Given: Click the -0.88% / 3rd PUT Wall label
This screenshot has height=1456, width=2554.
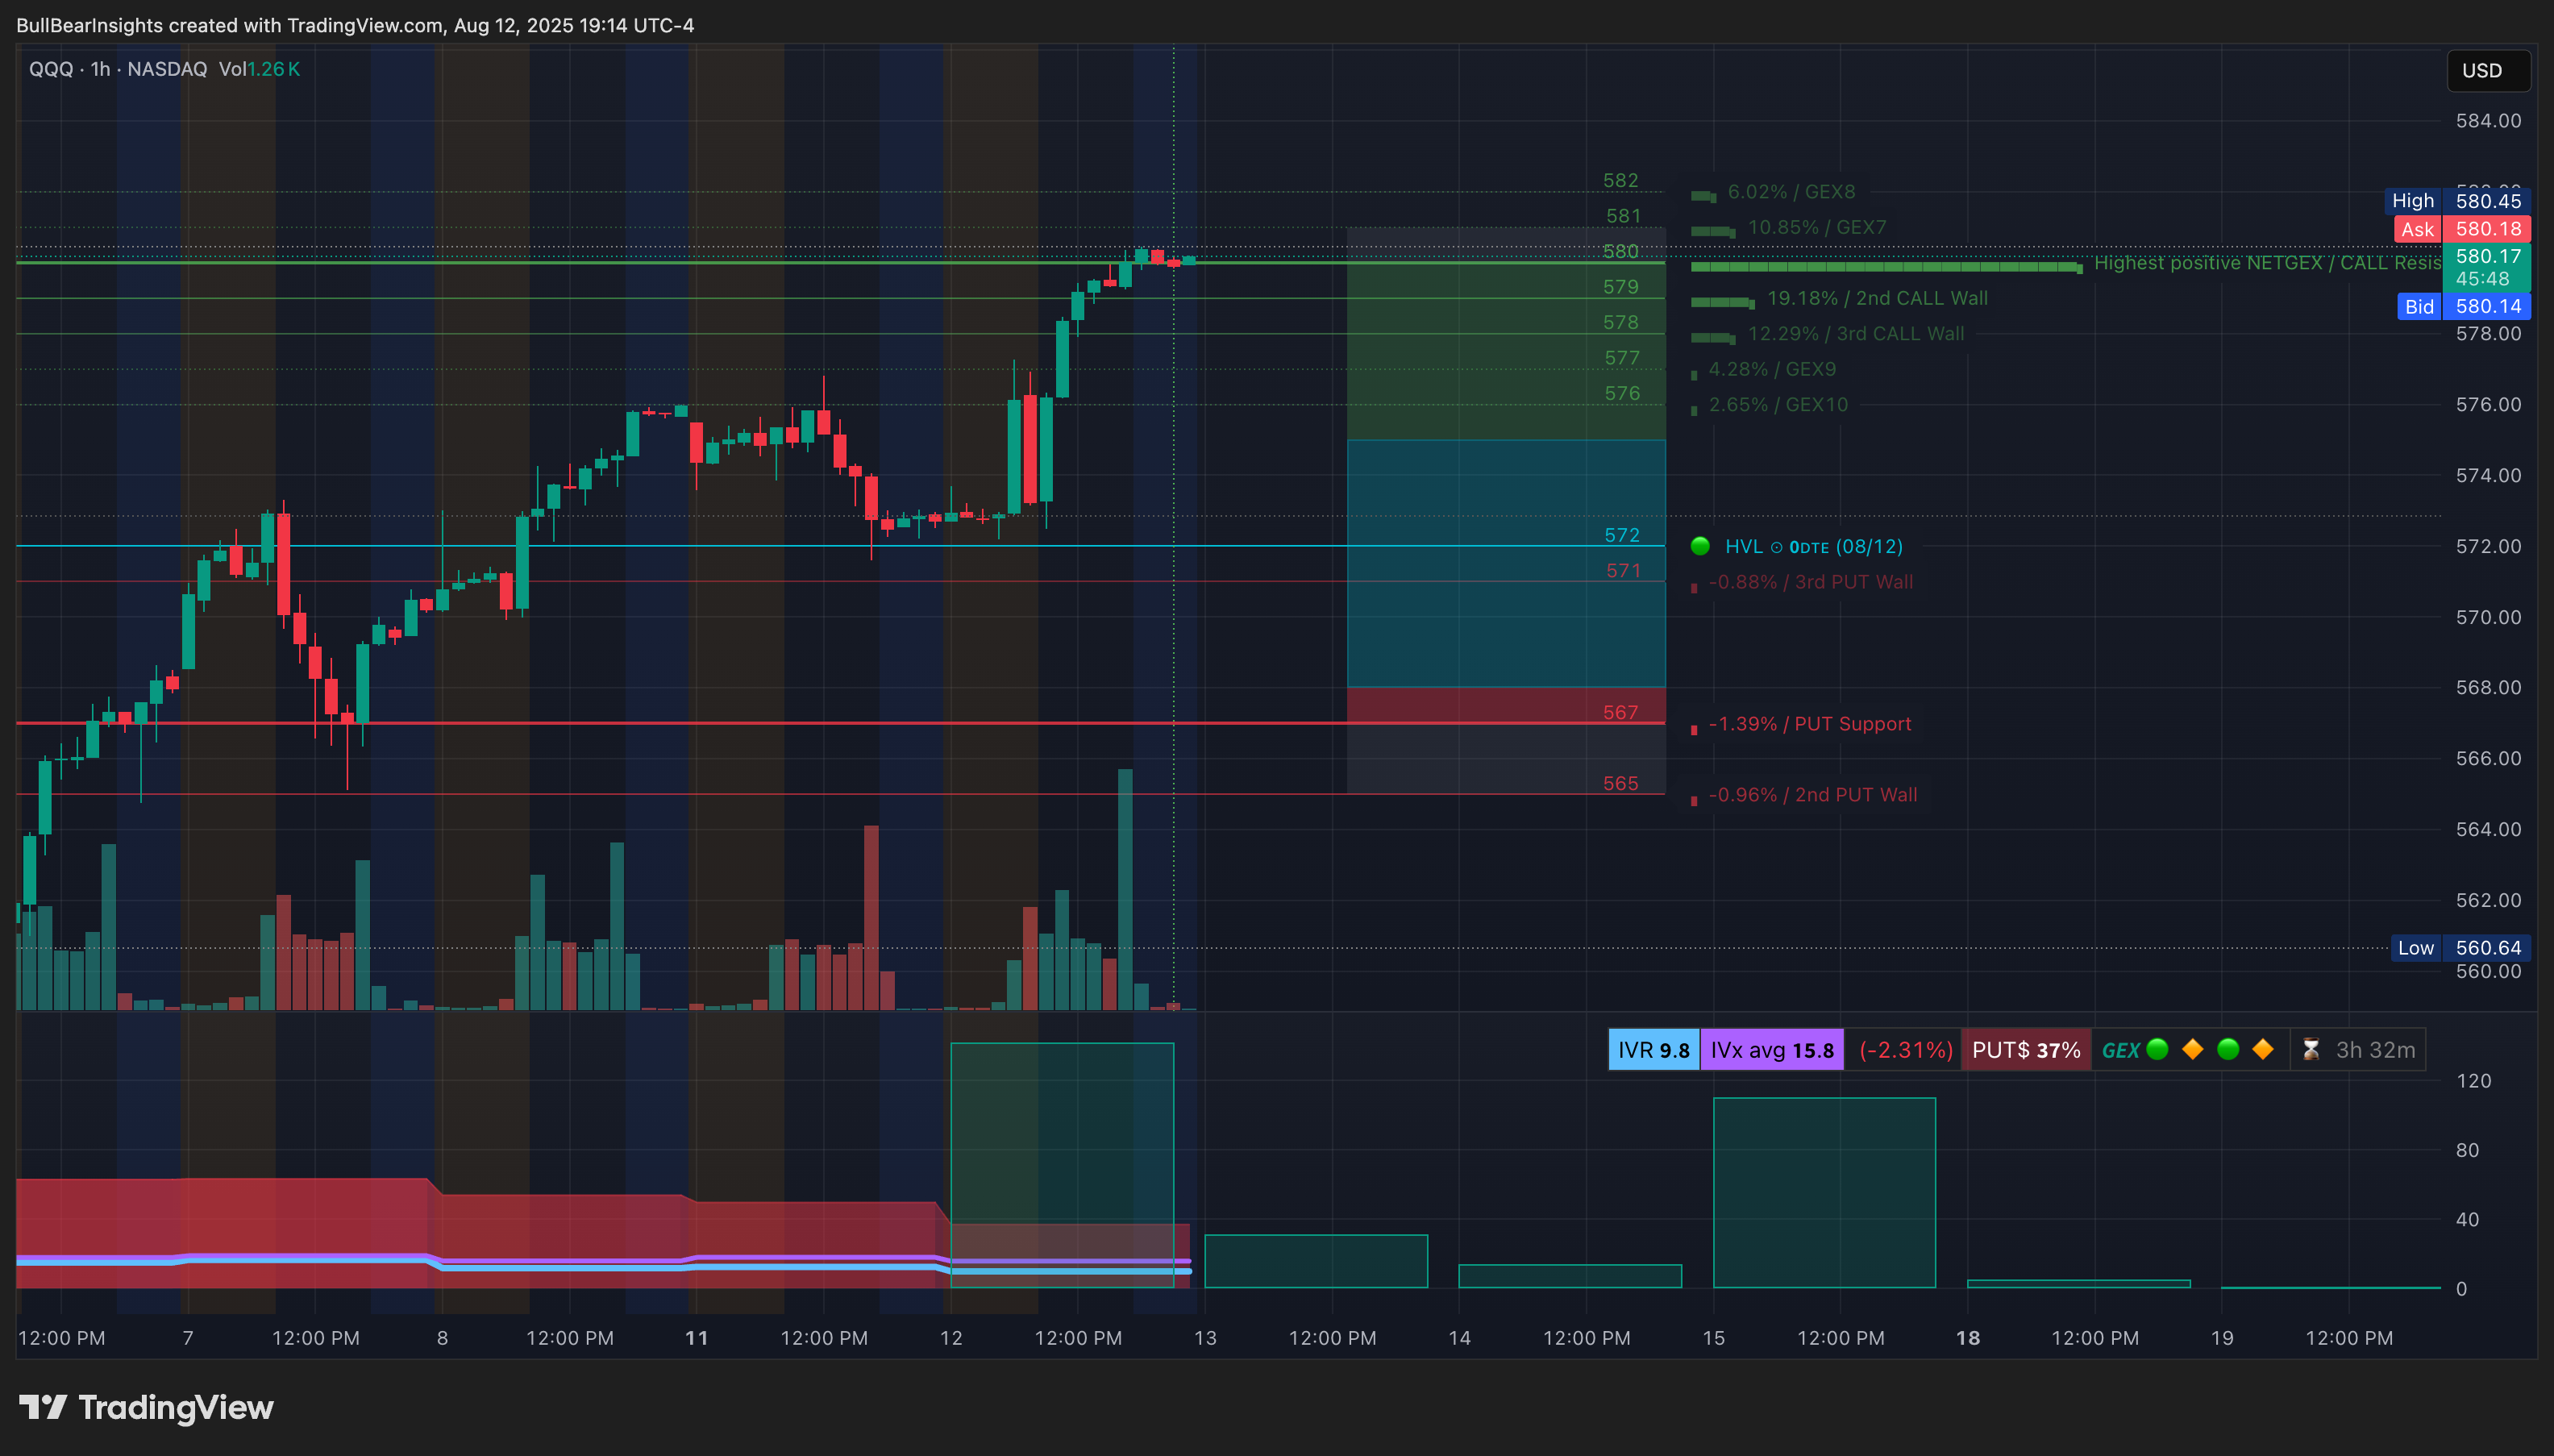Looking at the screenshot, I should pos(1811,582).
